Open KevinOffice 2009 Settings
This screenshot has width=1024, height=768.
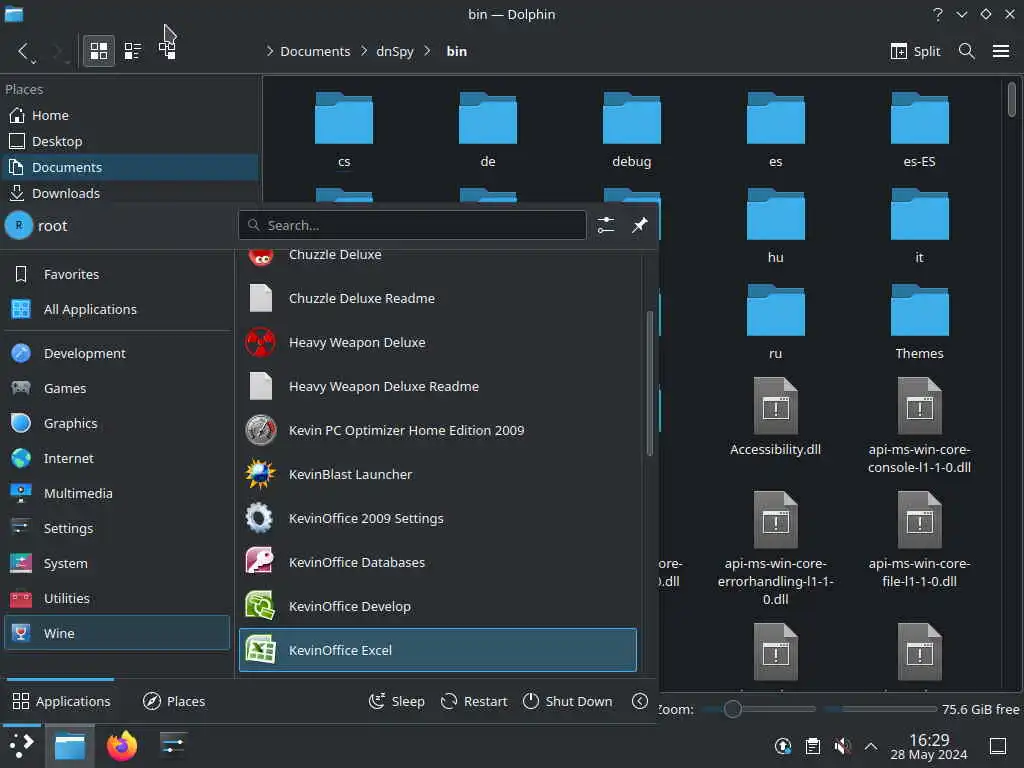(438, 519)
